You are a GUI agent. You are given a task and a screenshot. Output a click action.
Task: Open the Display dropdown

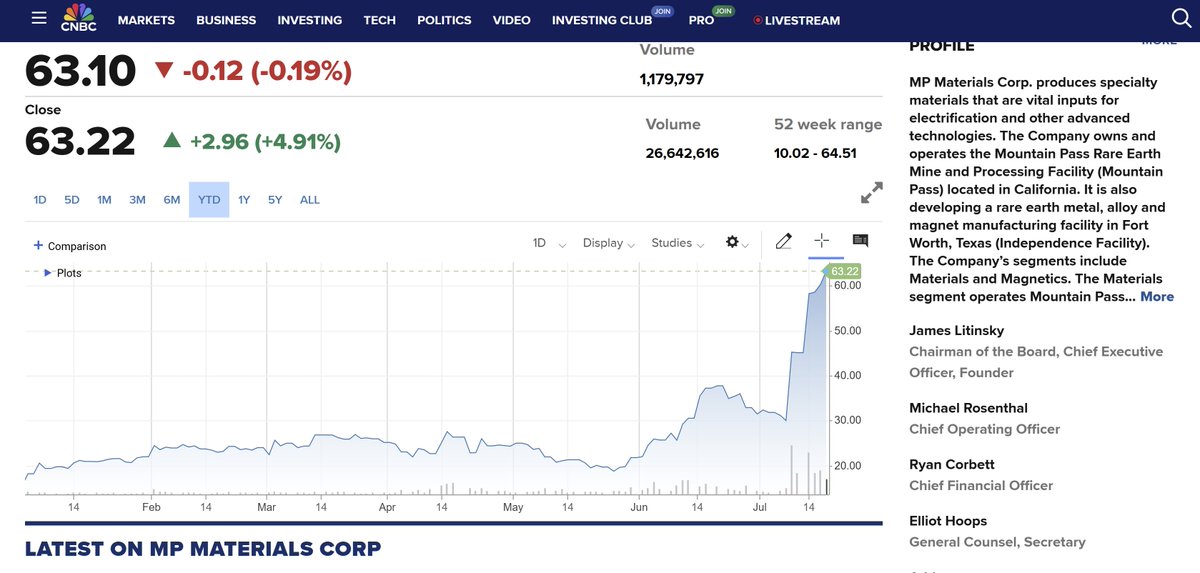tap(608, 243)
